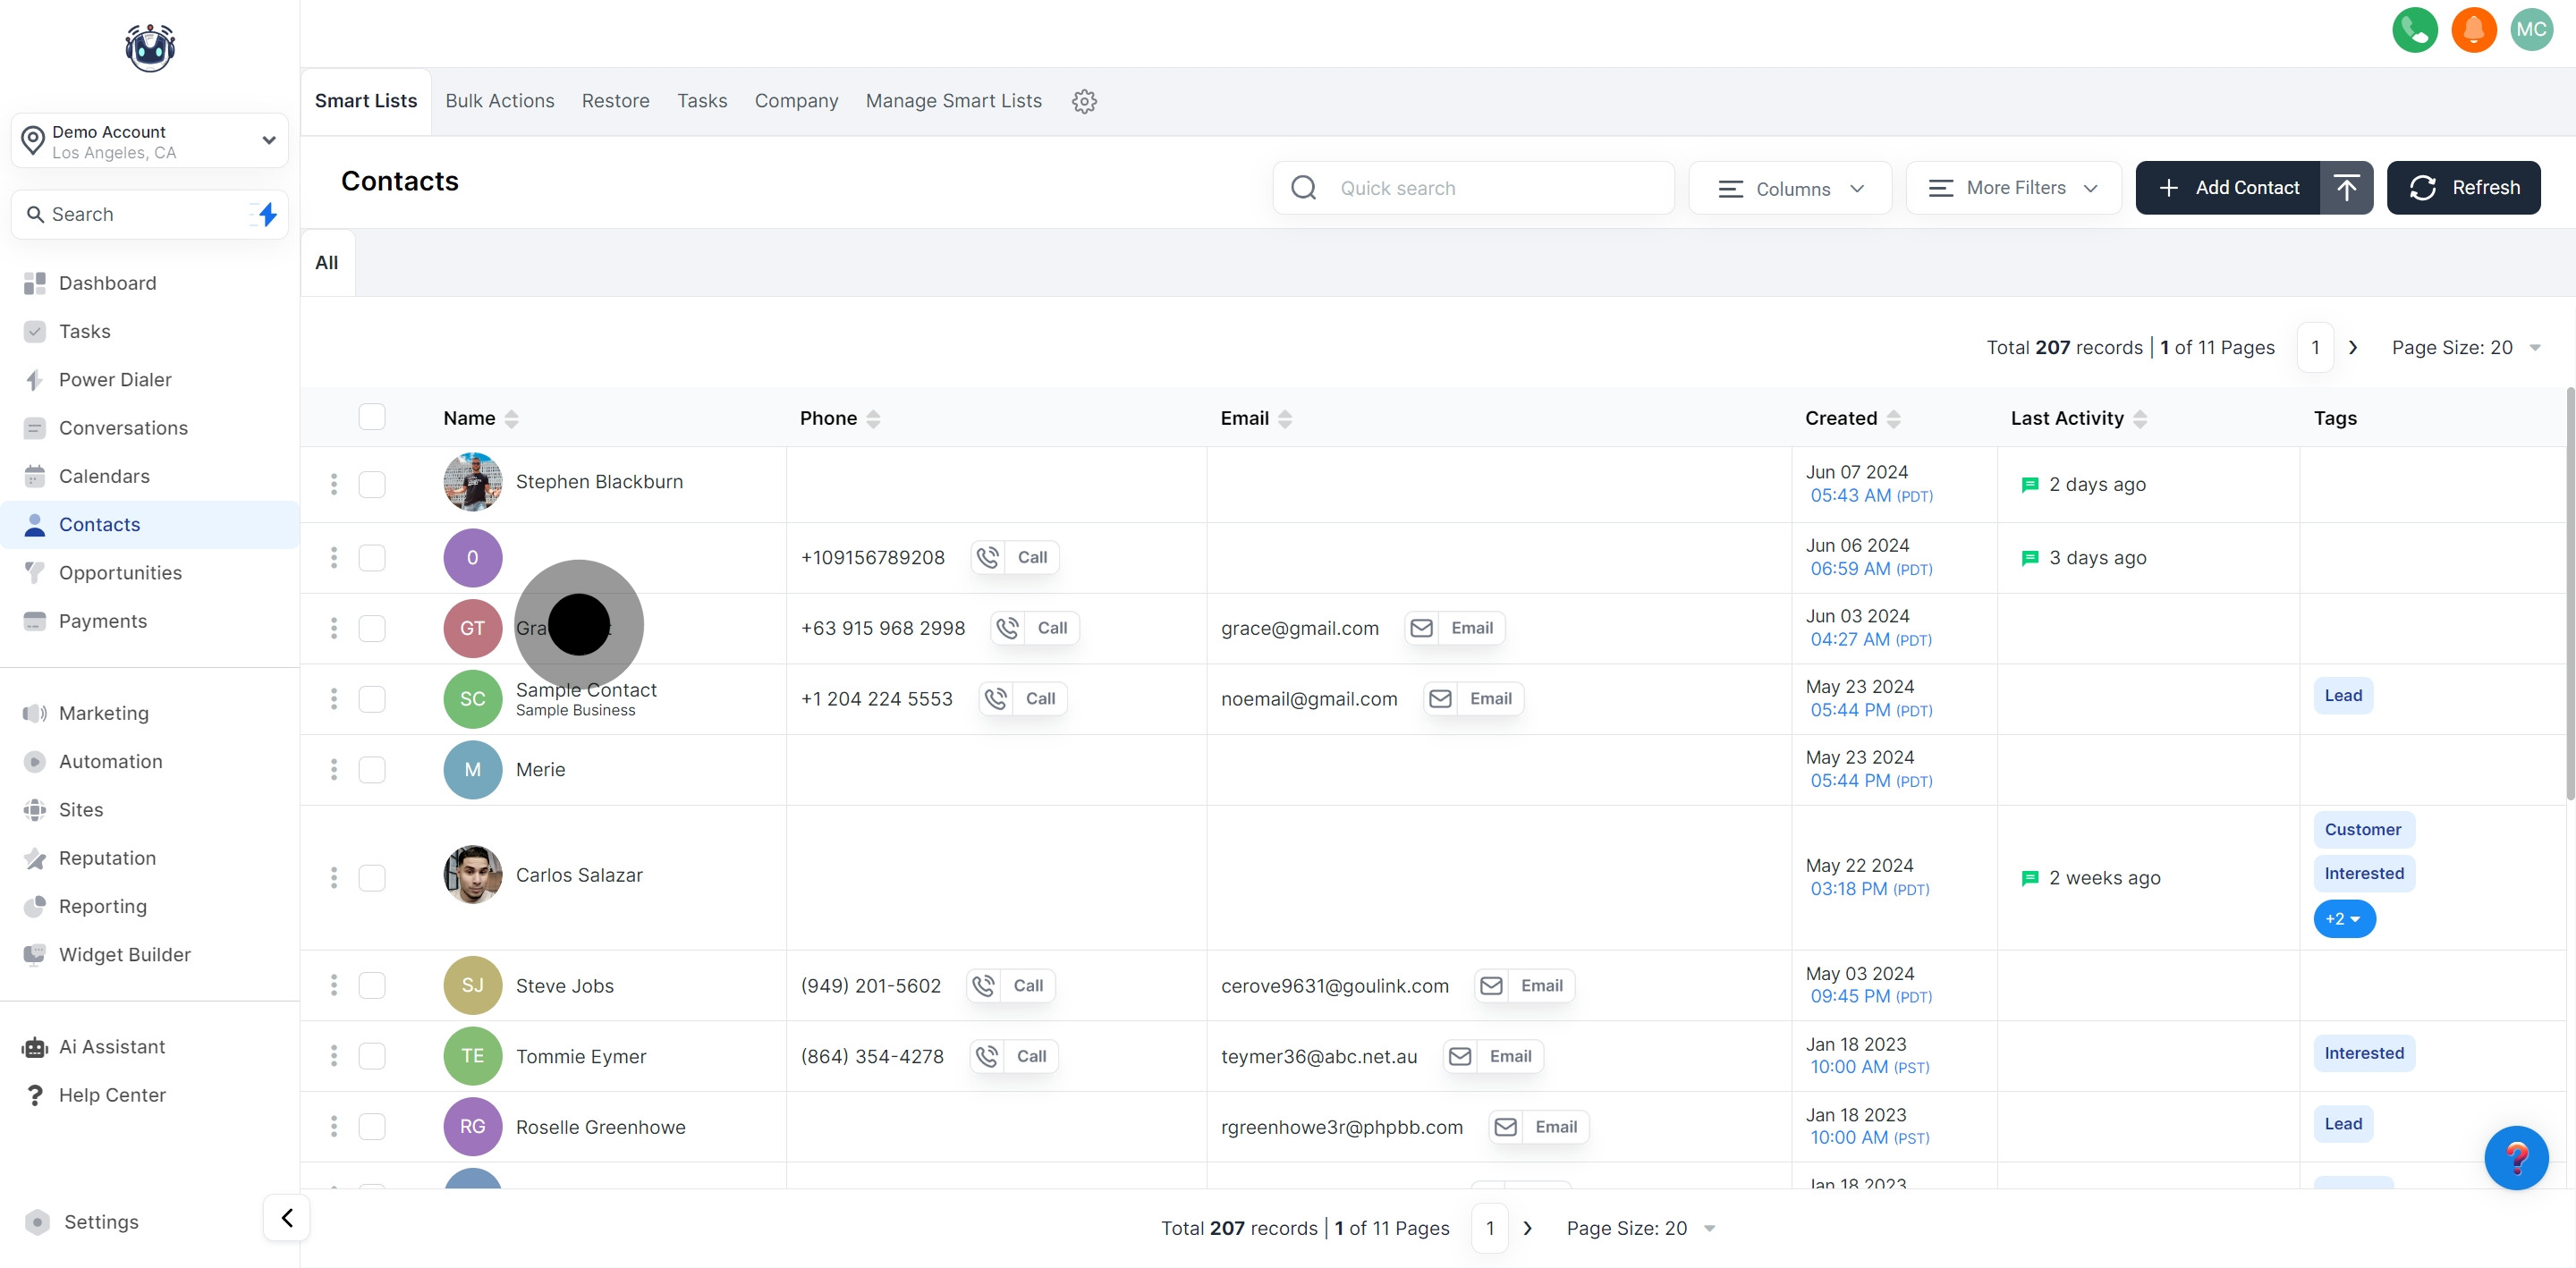Image resolution: width=2576 pixels, height=1268 pixels.
Task: Click the Refresh button
Action: pos(2463,188)
